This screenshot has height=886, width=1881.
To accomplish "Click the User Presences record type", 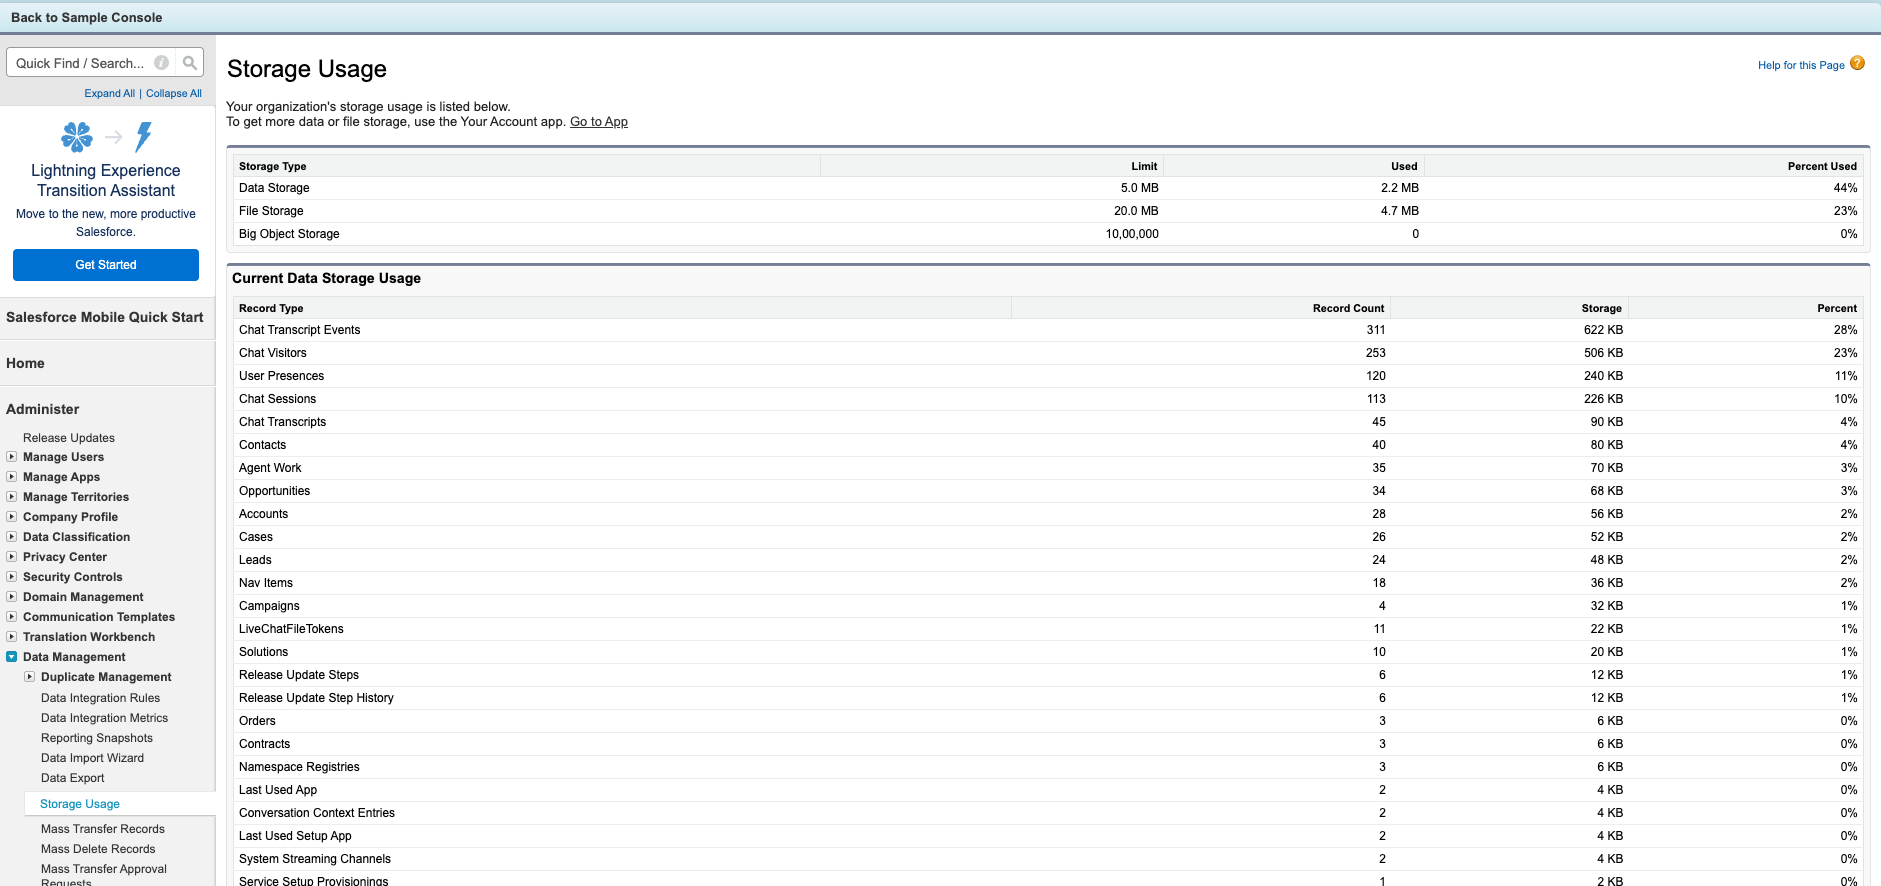I will [281, 376].
